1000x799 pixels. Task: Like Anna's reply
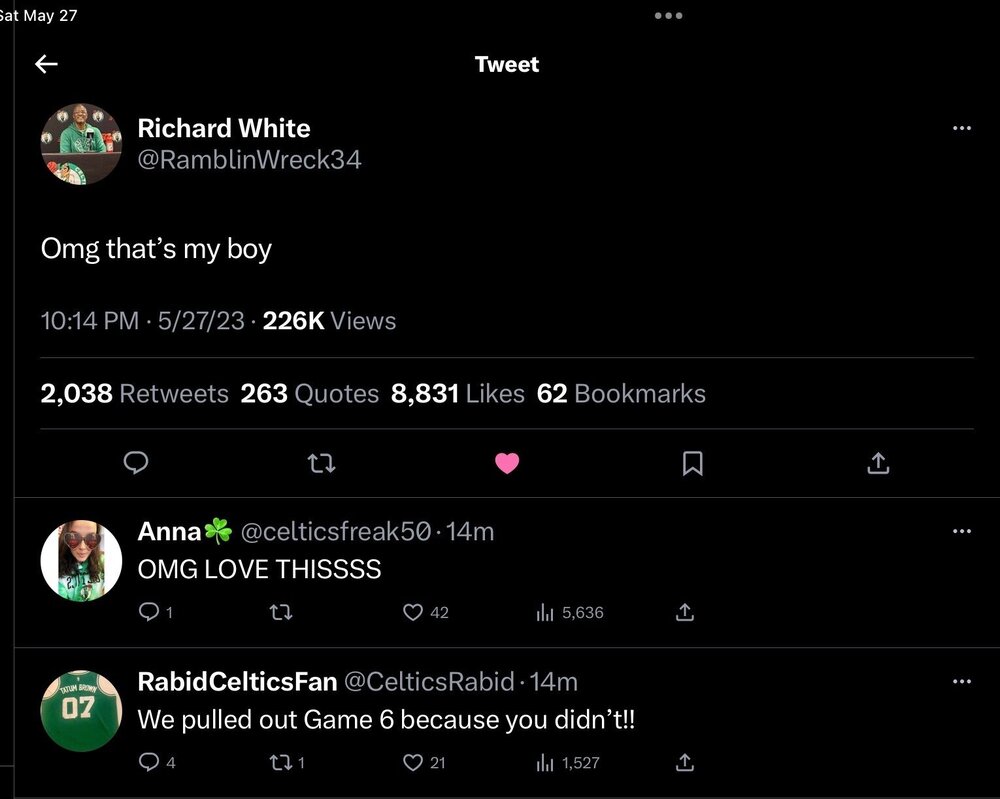pyautogui.click(x=413, y=612)
